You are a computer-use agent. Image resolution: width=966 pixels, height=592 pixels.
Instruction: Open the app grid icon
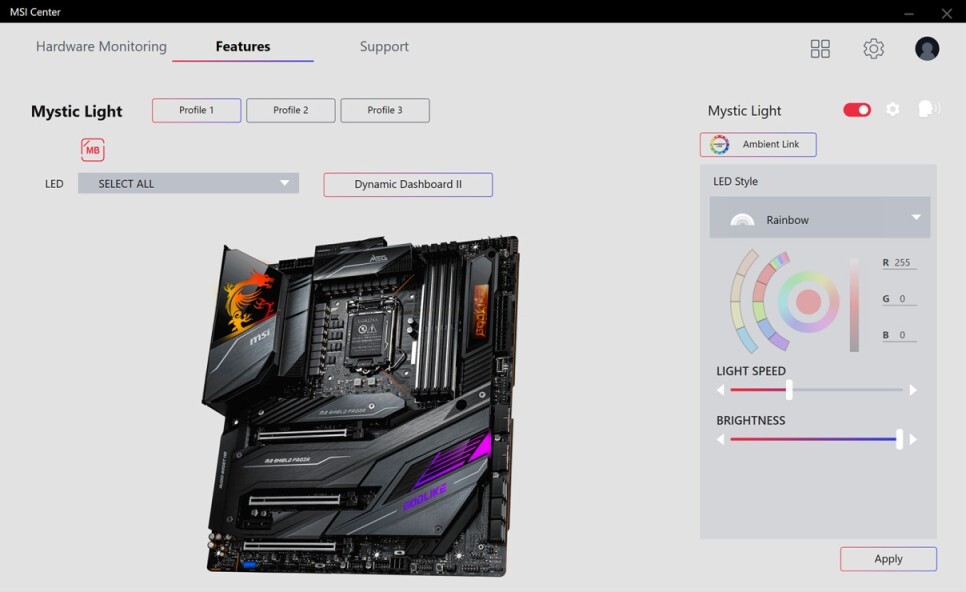coord(820,49)
